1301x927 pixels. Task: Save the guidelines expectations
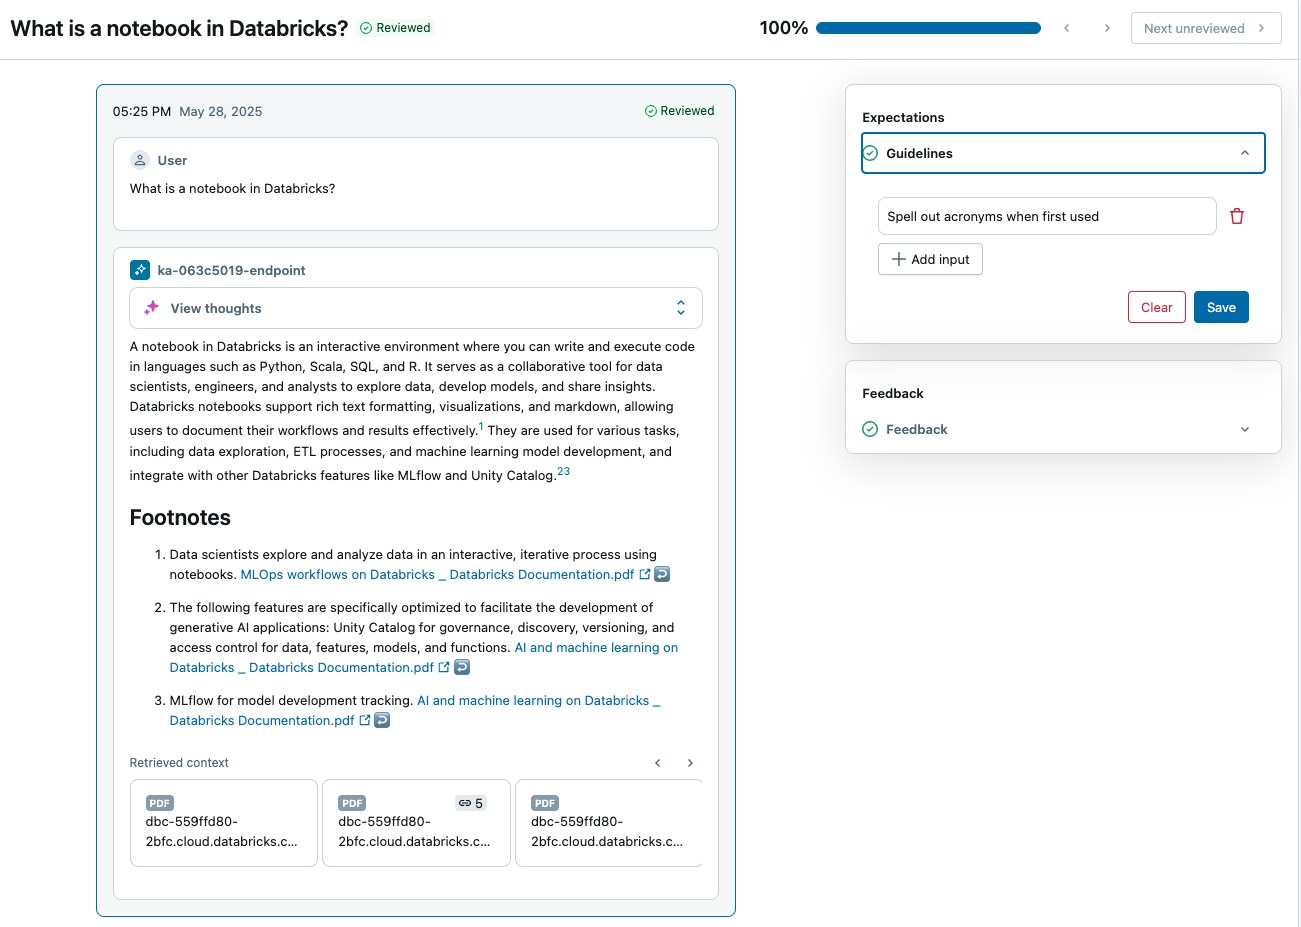[1221, 307]
